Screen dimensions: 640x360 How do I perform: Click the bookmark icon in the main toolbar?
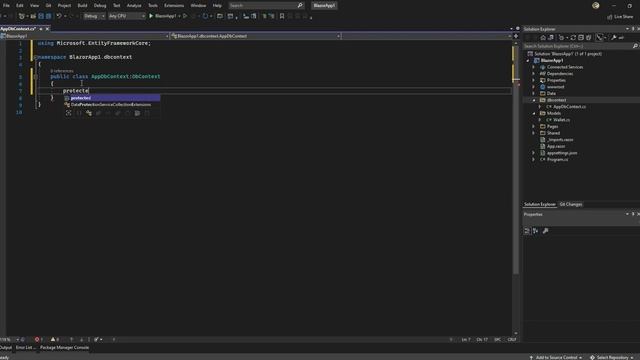[282, 16]
